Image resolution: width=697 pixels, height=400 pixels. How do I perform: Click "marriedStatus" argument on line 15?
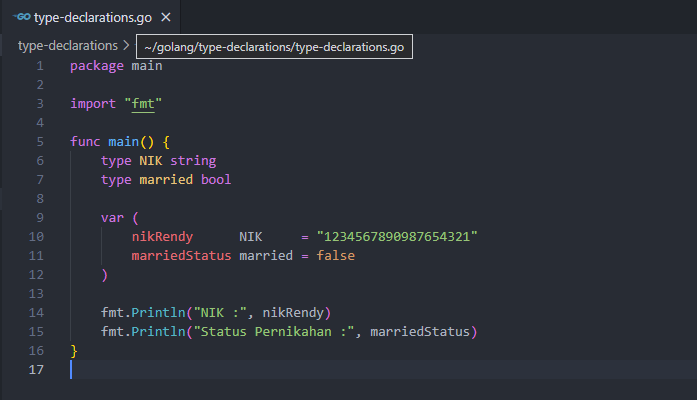420,332
